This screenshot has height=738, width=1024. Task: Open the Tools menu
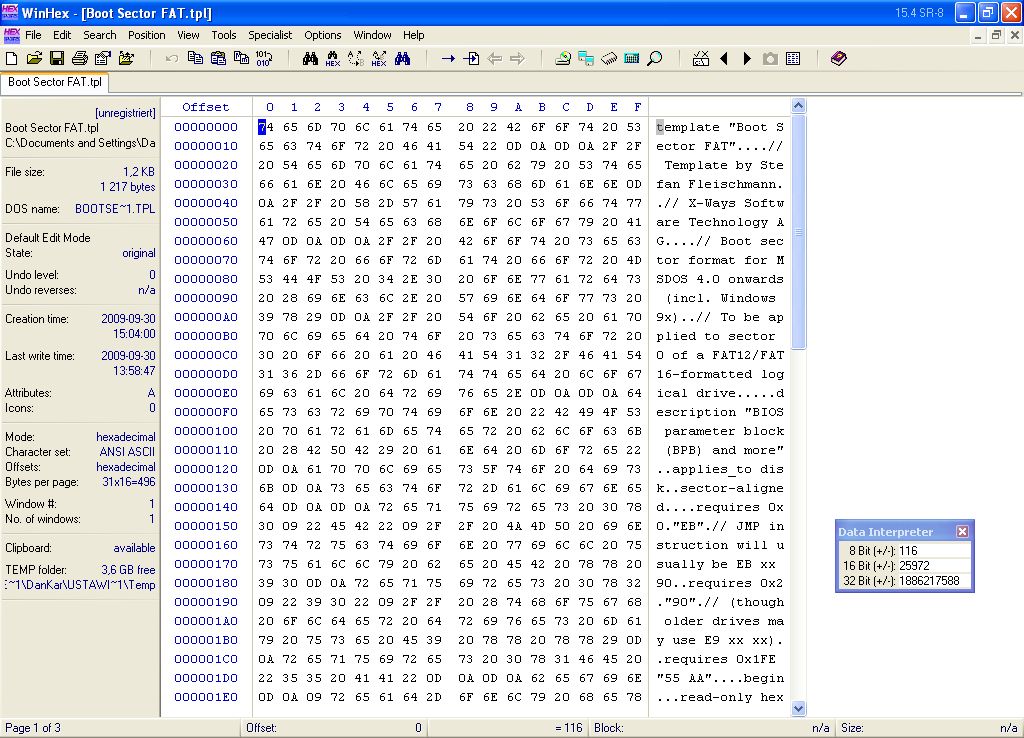point(223,35)
